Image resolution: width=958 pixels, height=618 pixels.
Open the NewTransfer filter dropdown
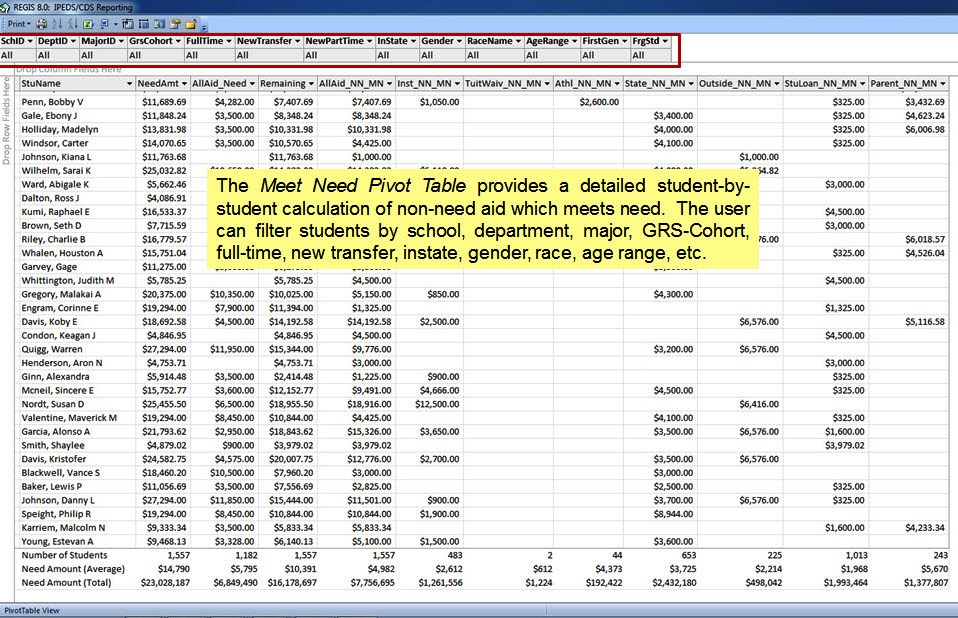point(298,41)
